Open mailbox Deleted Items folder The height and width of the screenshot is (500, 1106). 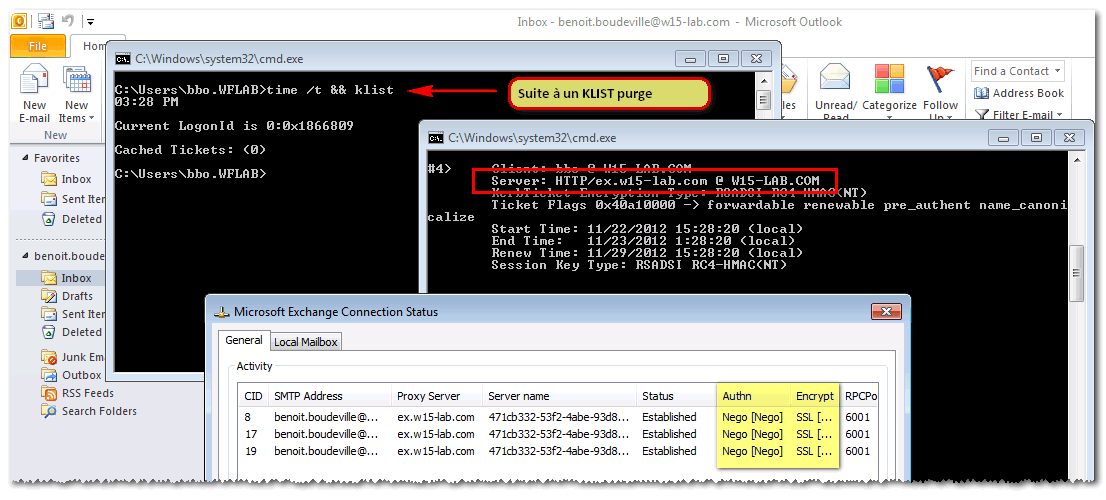click(73, 332)
